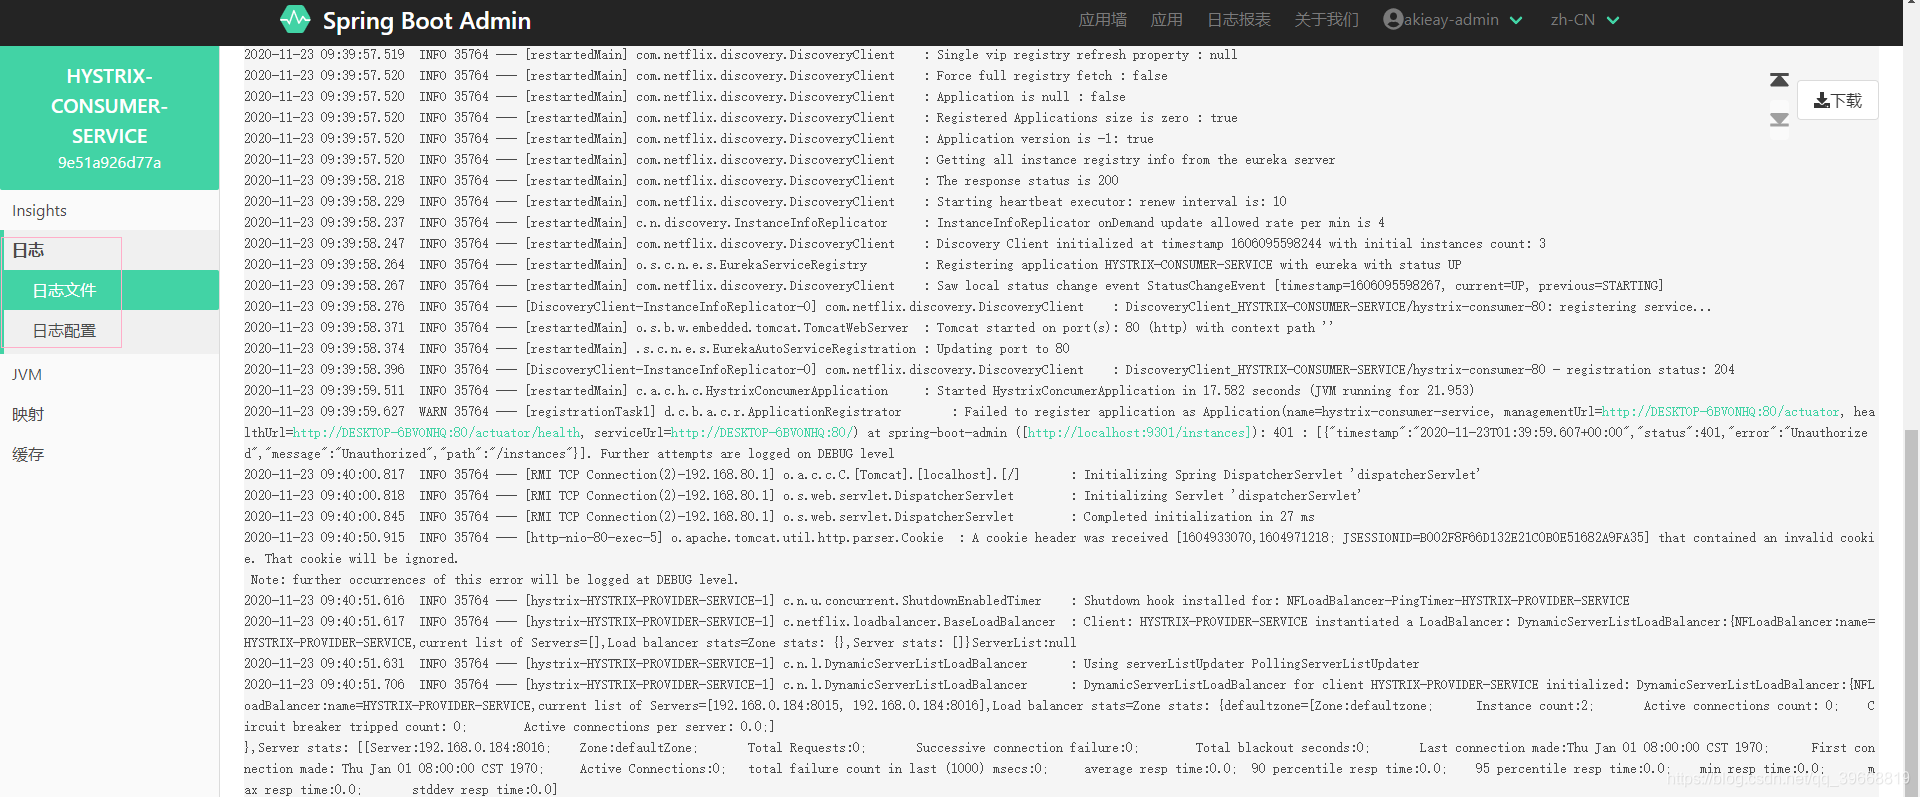Expand the akieay-admin user dropdown arrow
Screen dimensions: 1920x797
(x=1516, y=20)
